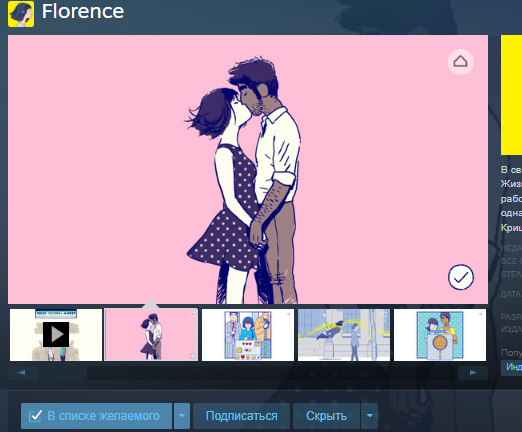Click the Florence game title

coord(83,12)
